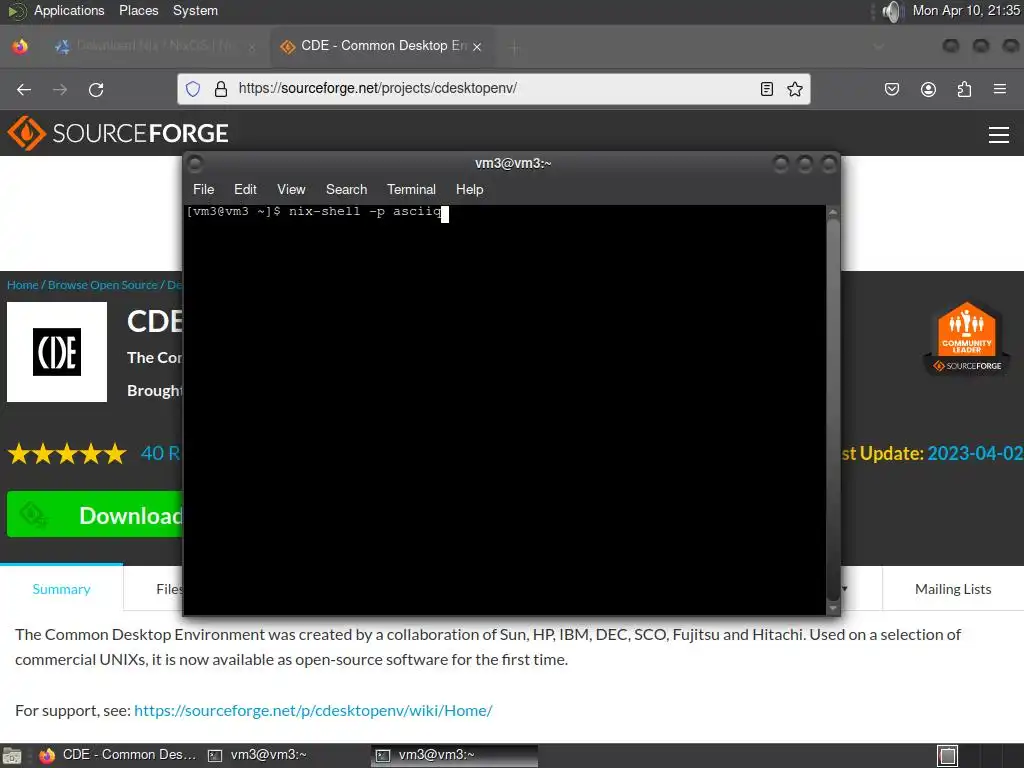Bookmark this page with the star icon
Screen dimensions: 1024x768
pos(795,89)
